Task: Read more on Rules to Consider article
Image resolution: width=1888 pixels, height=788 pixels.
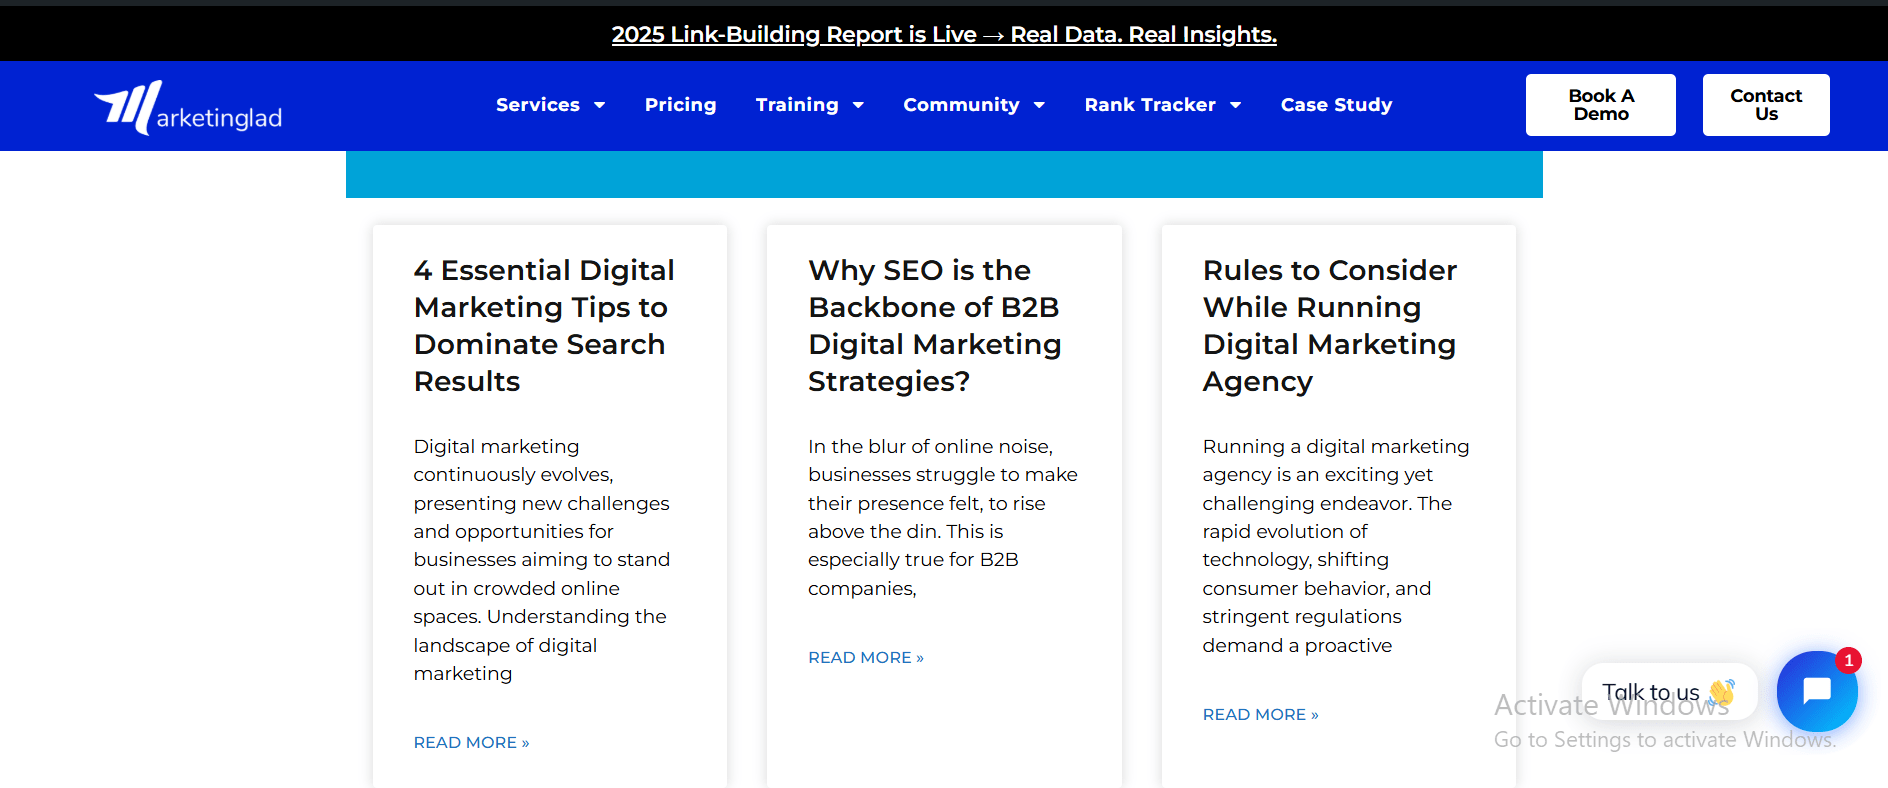Action: click(x=1260, y=714)
